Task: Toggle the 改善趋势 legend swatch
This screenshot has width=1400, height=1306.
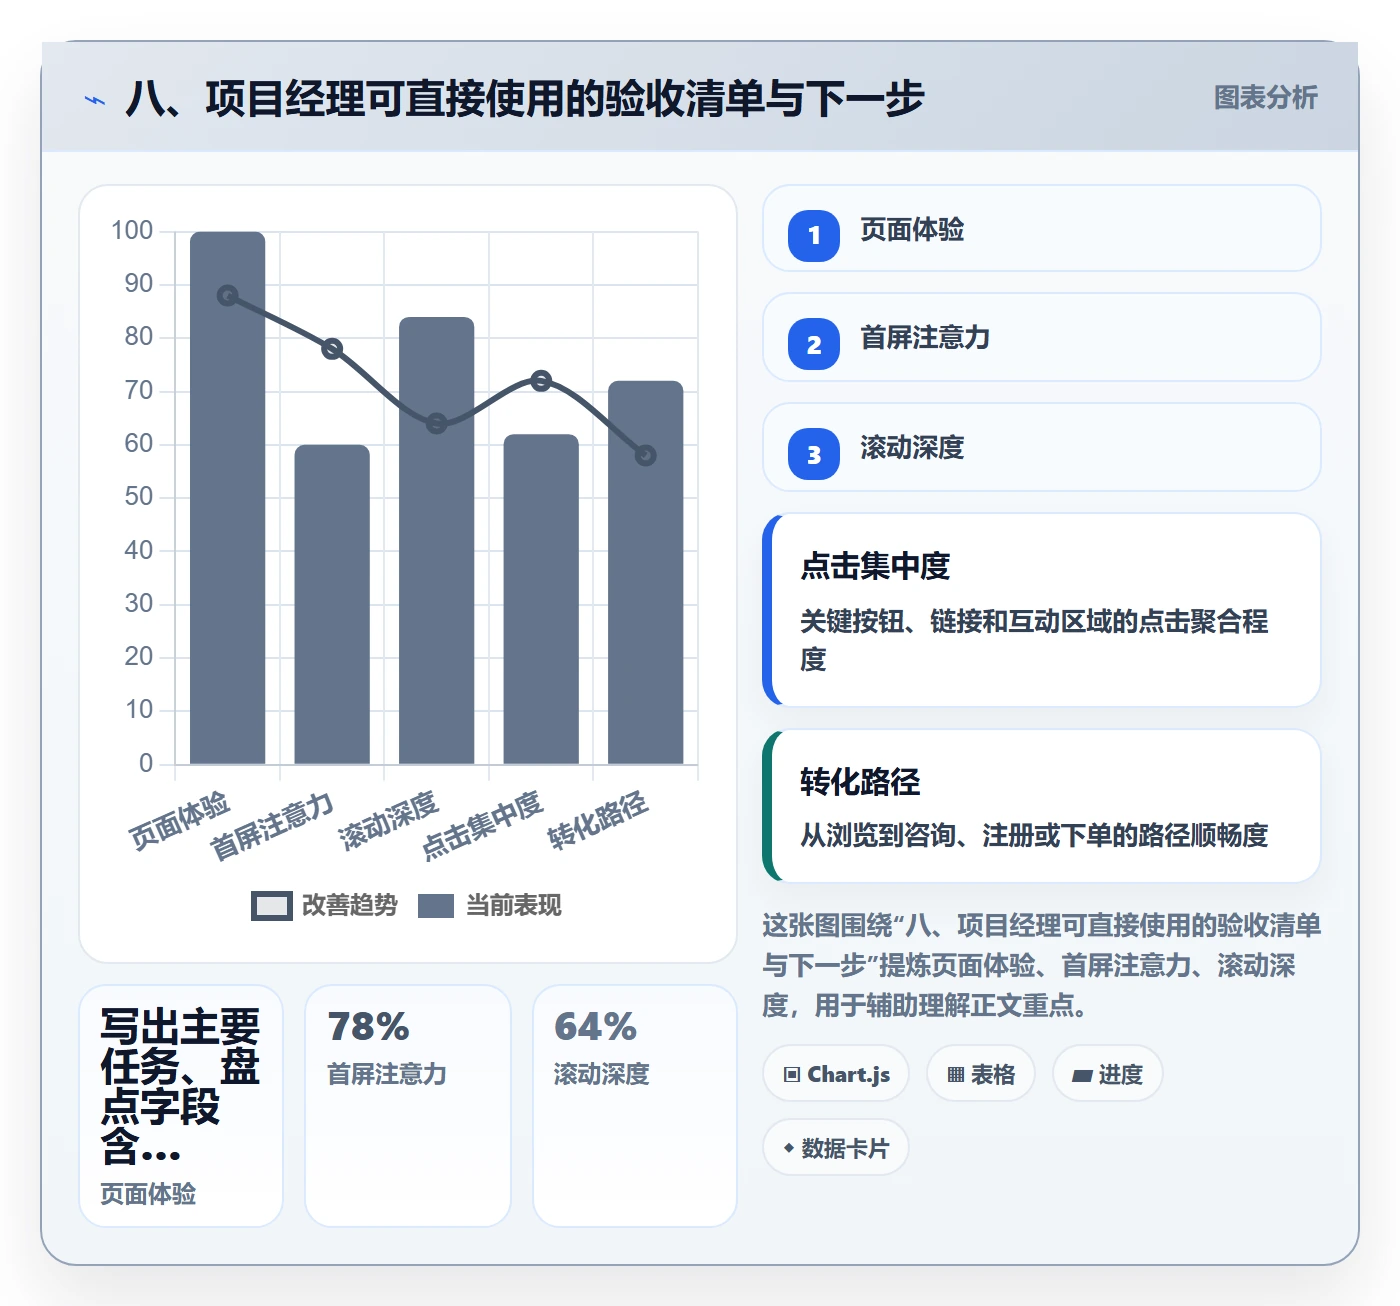Action: [x=271, y=906]
